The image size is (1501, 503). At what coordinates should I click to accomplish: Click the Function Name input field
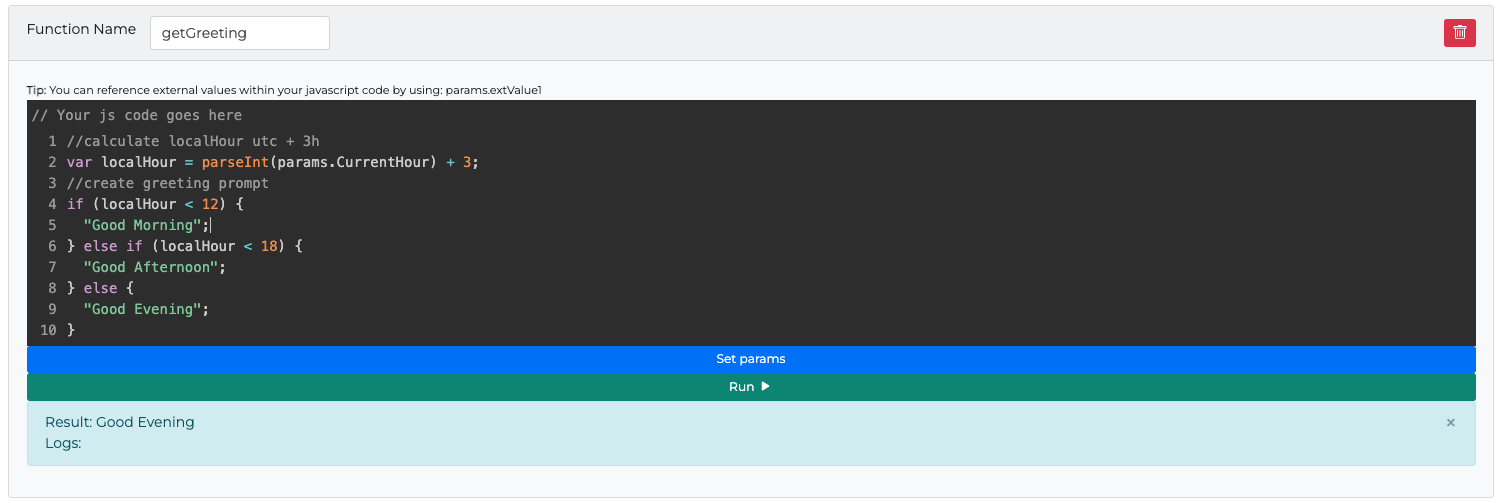239,33
